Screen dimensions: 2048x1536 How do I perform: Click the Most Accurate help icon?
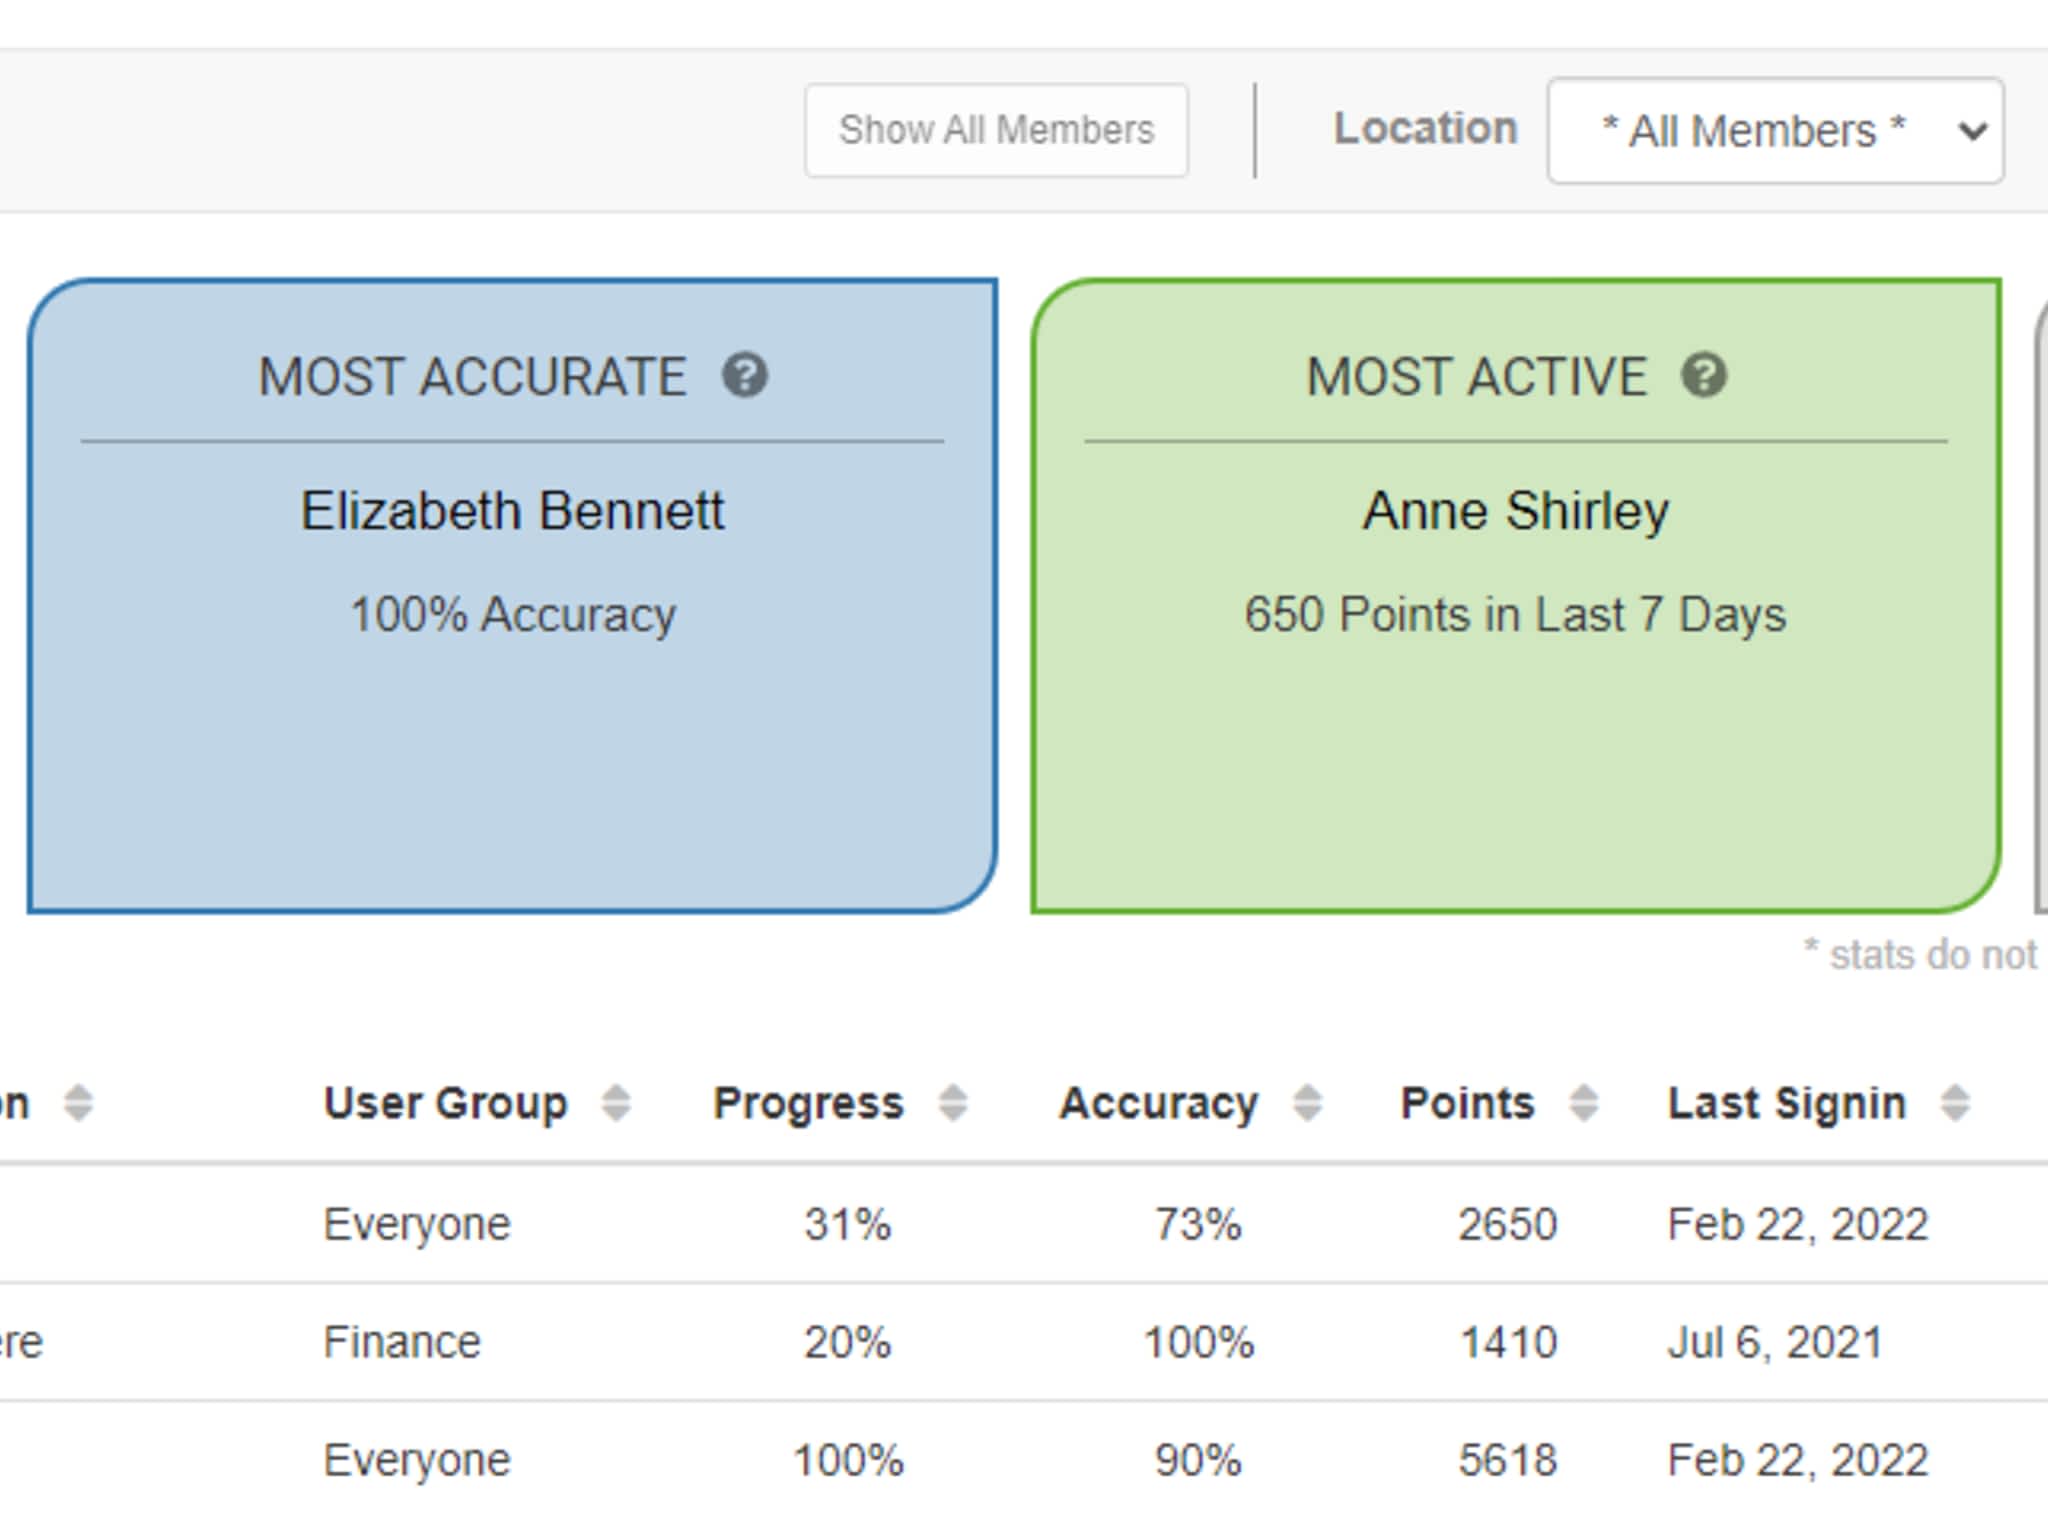coord(745,376)
